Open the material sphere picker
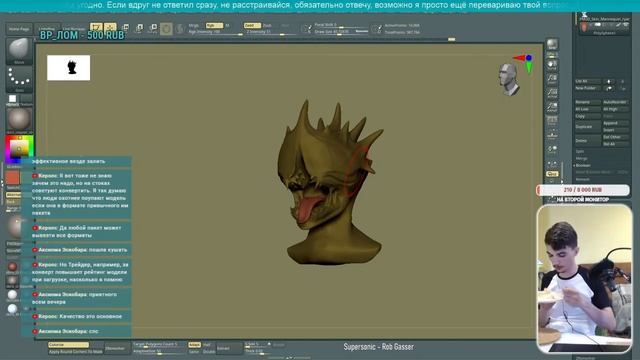This screenshot has height=360, width=640. pos(19,120)
